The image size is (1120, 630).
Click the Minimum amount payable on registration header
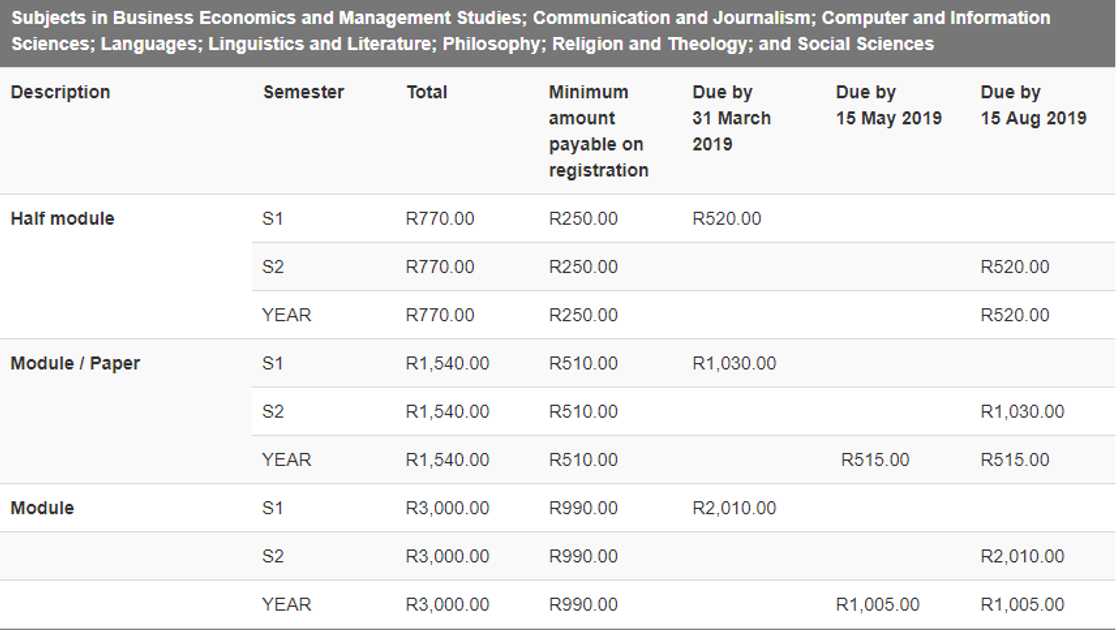coord(598,131)
